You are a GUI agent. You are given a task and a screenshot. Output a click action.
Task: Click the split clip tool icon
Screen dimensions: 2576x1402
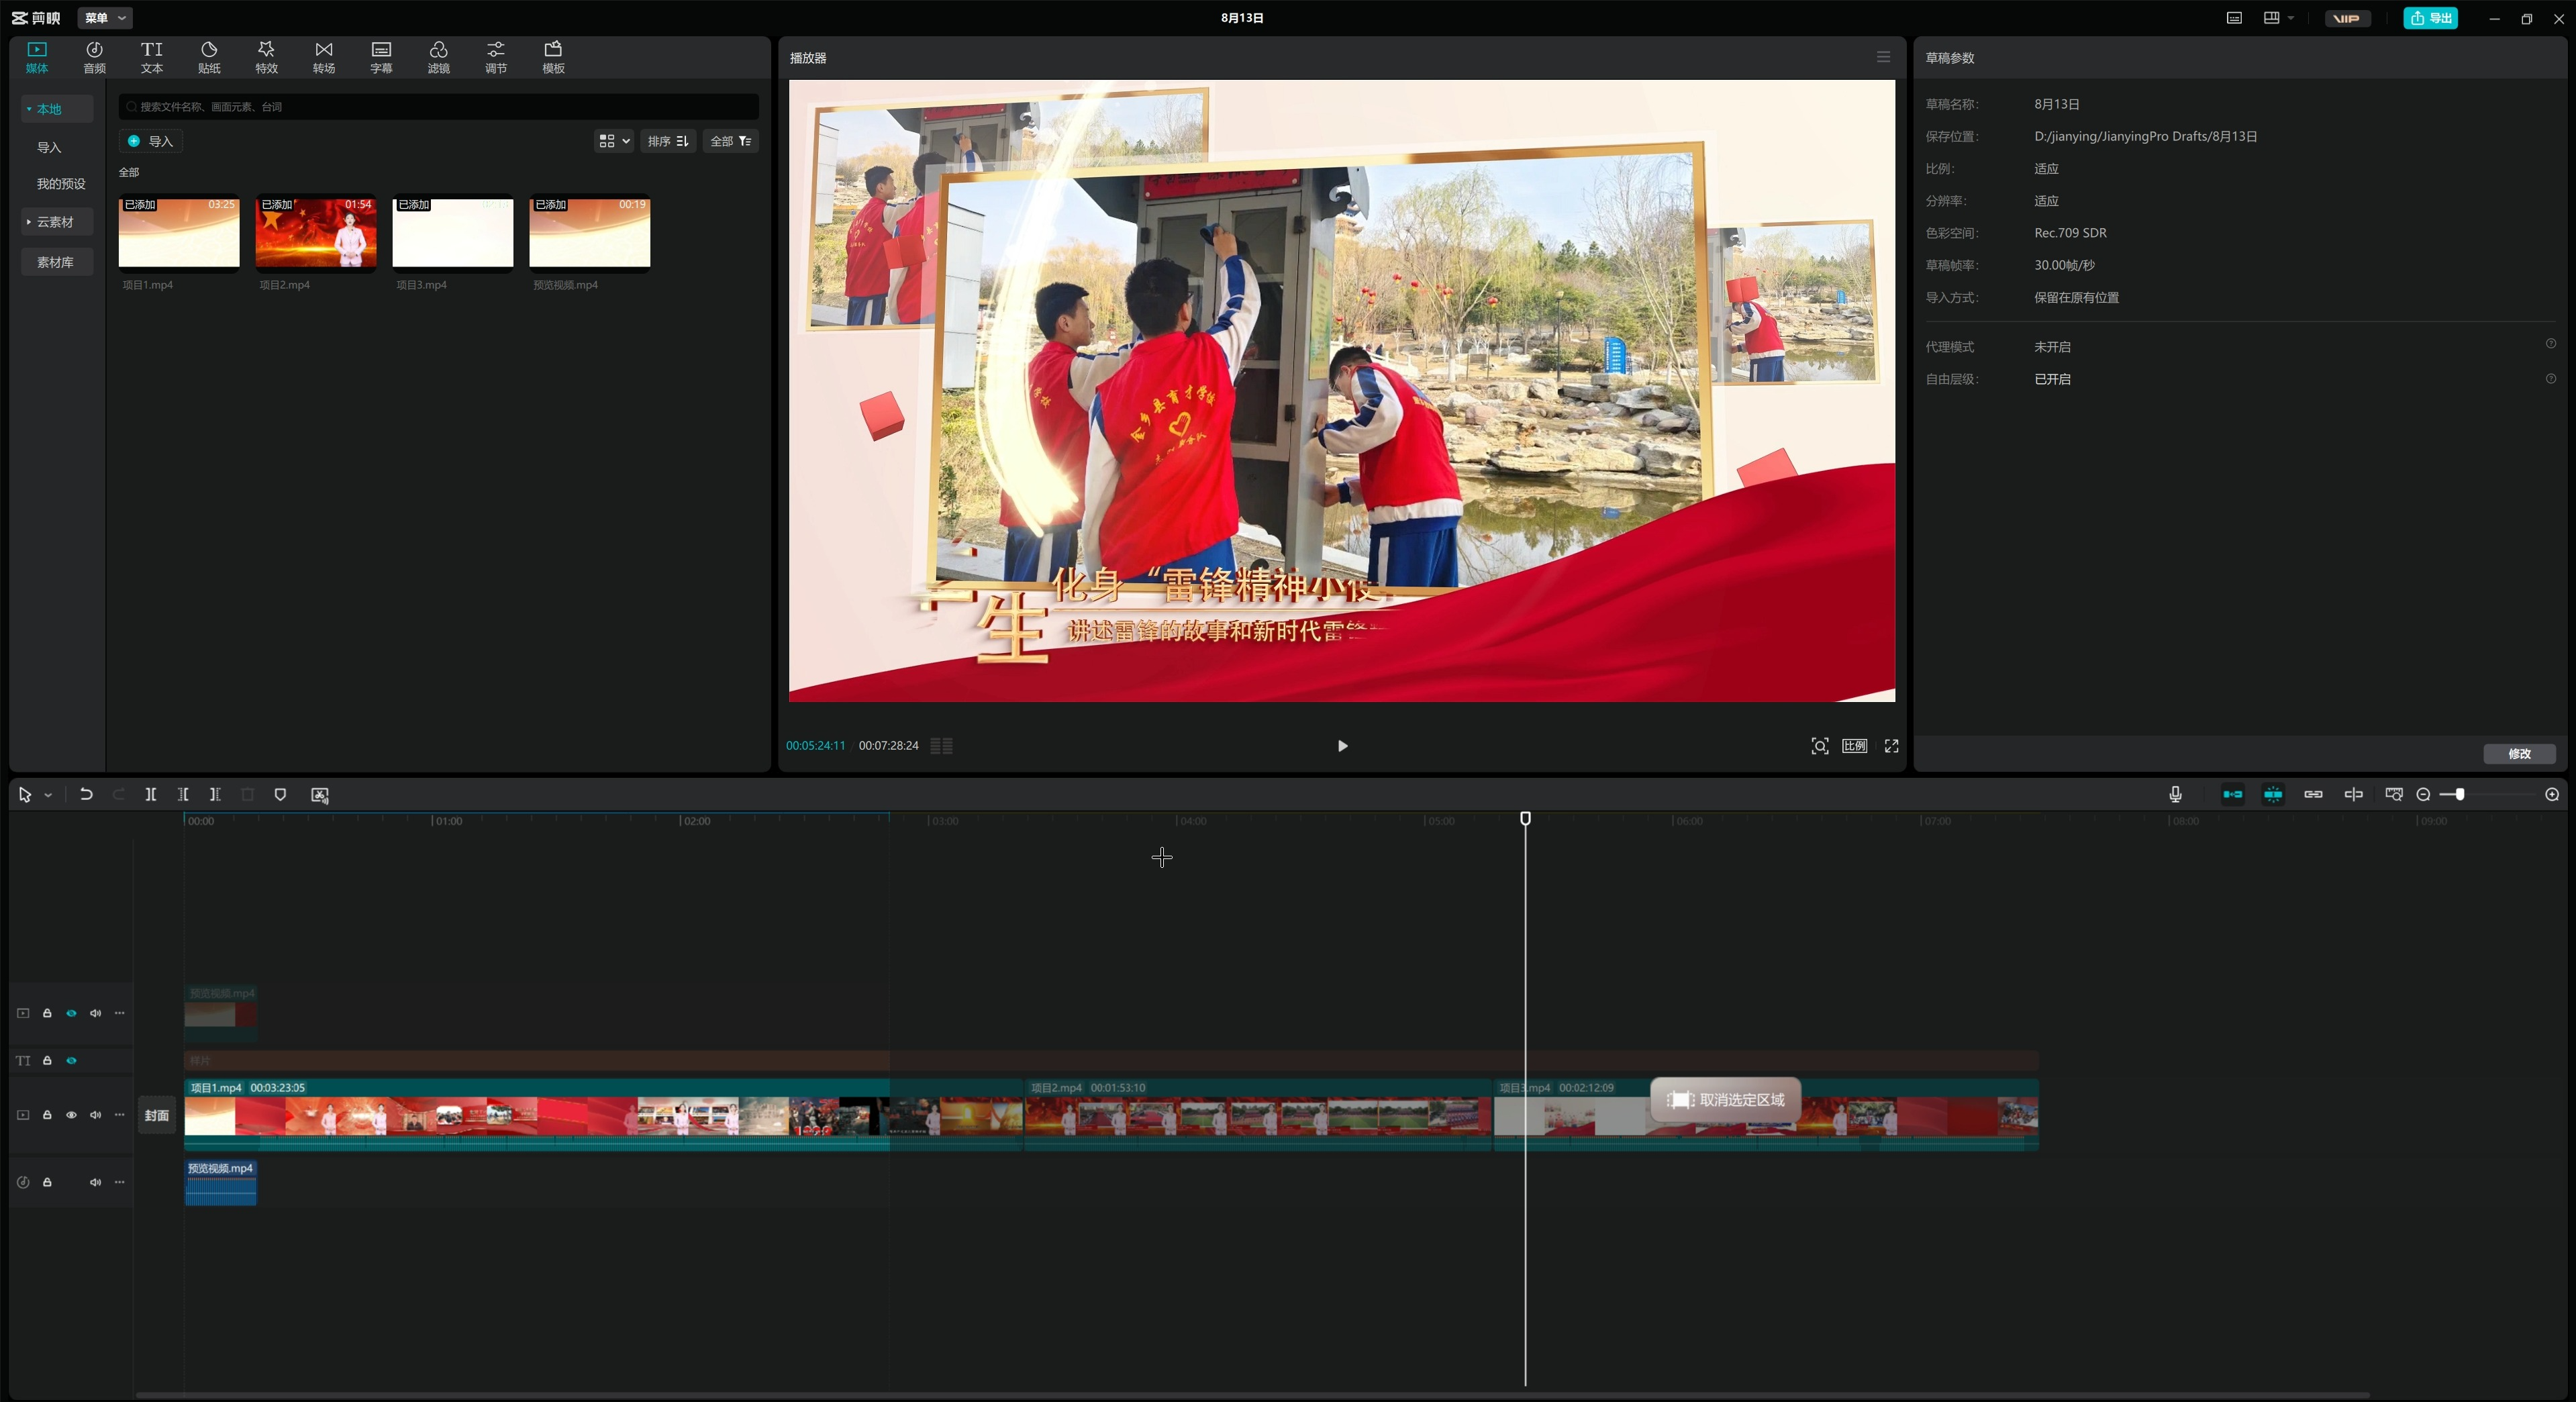coord(150,795)
